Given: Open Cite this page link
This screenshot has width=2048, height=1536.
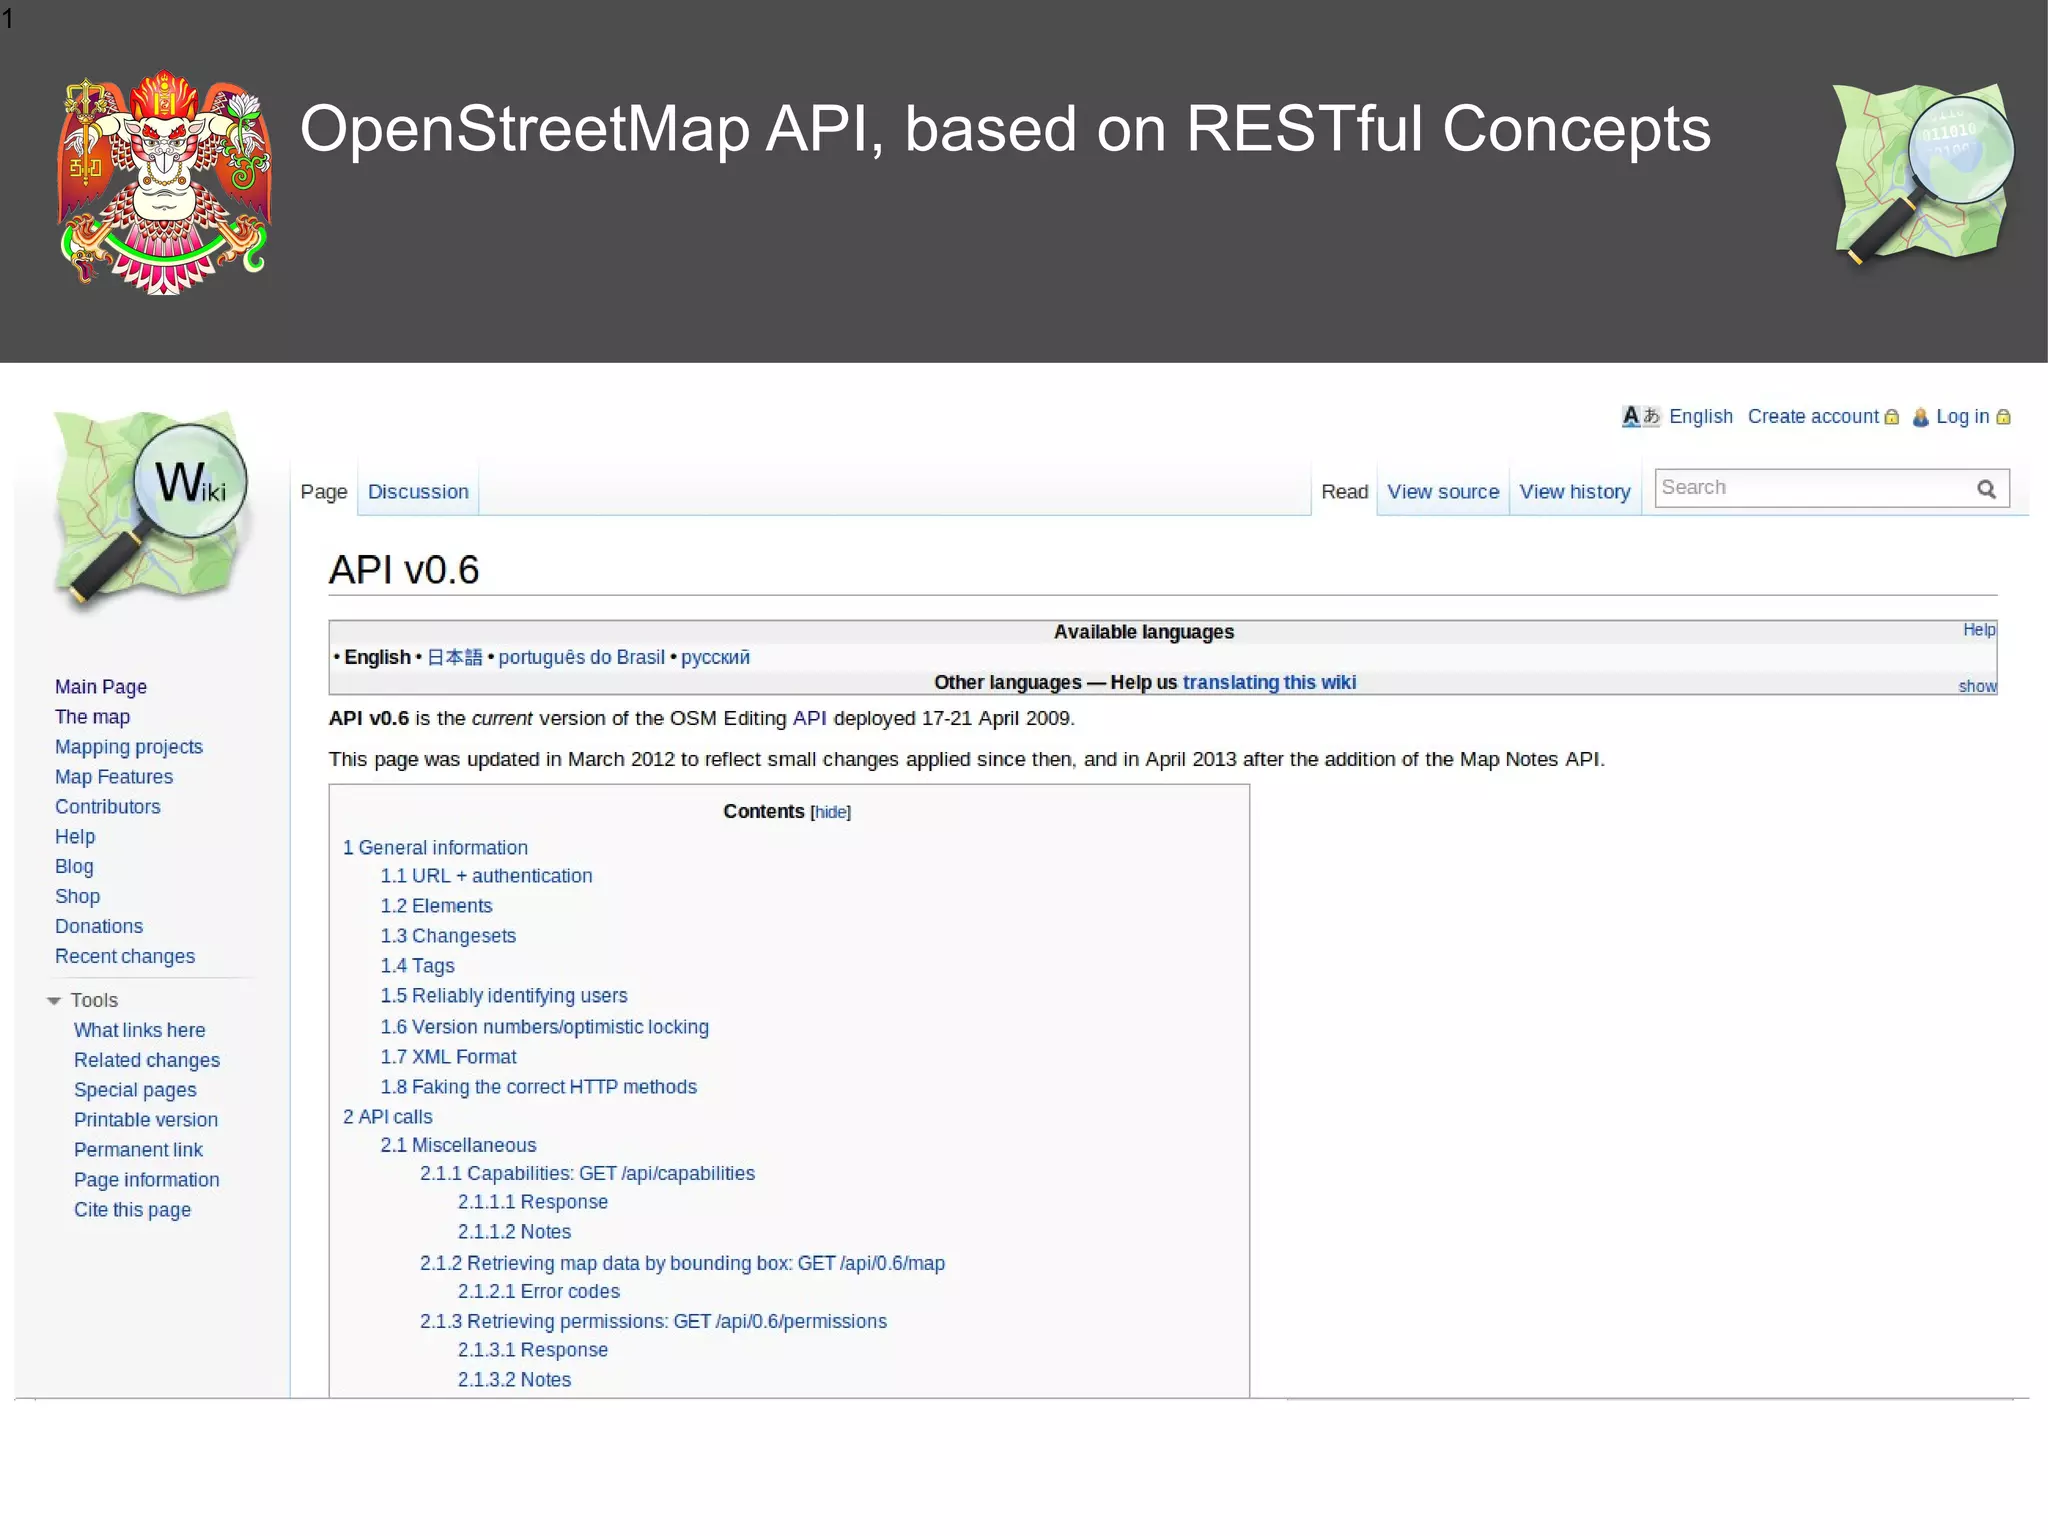Looking at the screenshot, I should pyautogui.click(x=132, y=1210).
